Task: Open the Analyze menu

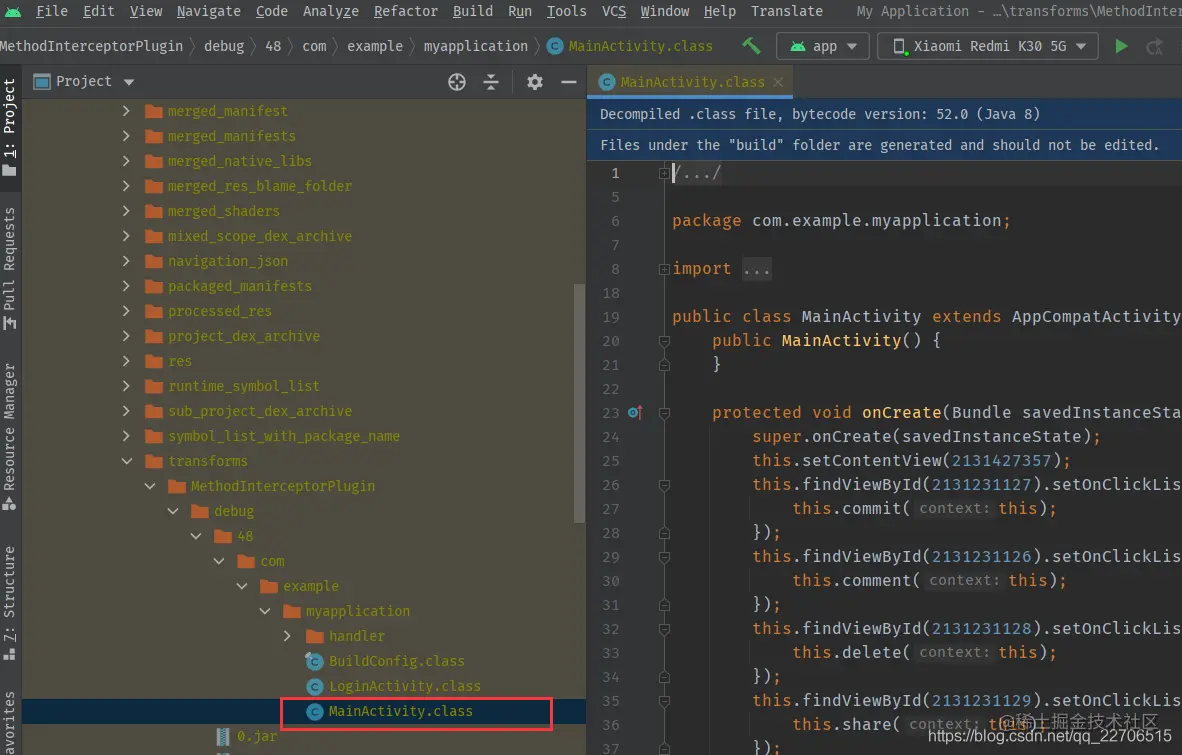Action: (331, 11)
